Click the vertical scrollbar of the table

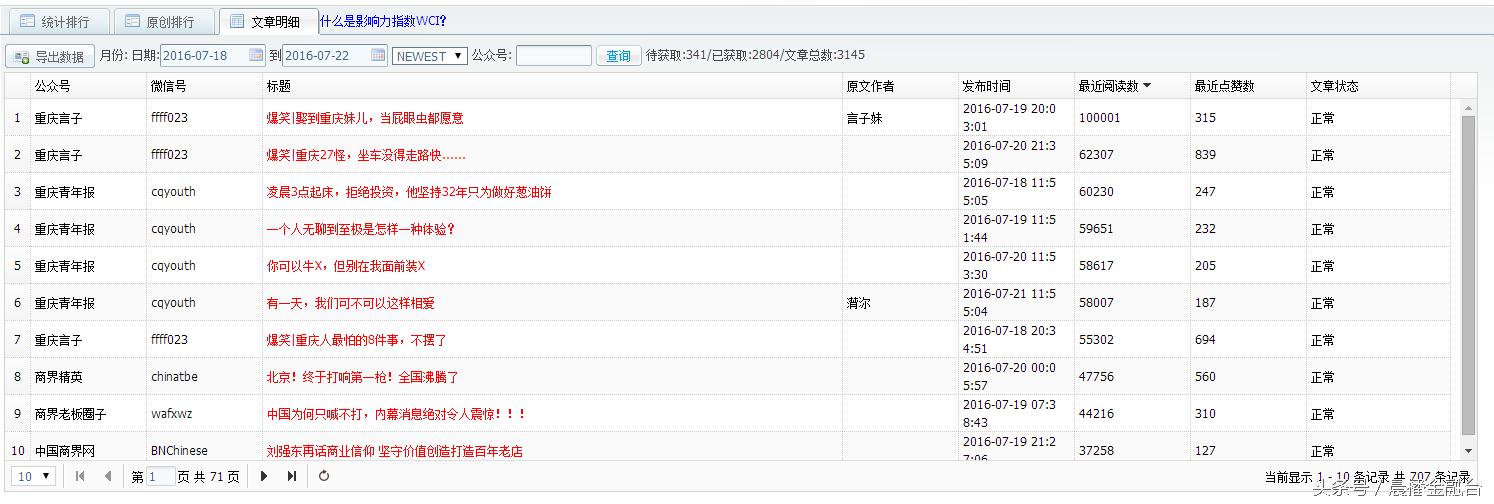point(1468,275)
